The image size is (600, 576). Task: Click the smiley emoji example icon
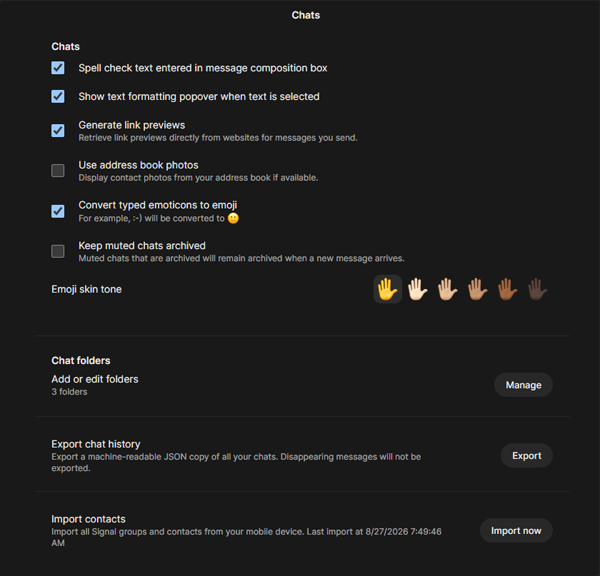(233, 218)
